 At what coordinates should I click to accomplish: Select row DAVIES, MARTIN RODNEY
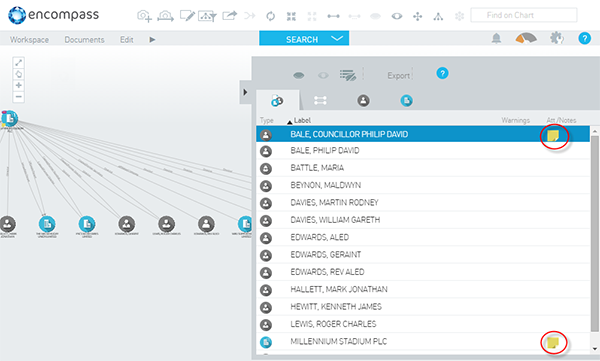click(x=423, y=203)
